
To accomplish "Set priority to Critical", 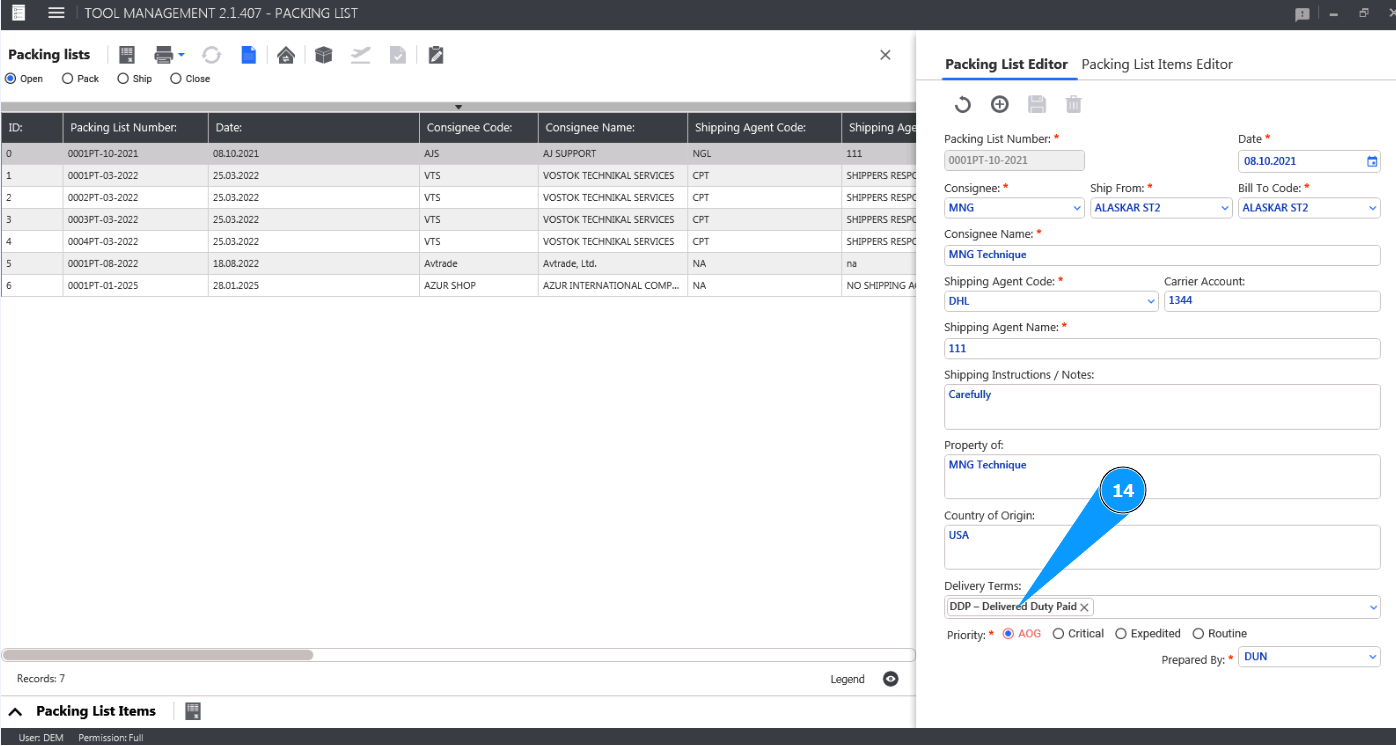I will click(1059, 634).
